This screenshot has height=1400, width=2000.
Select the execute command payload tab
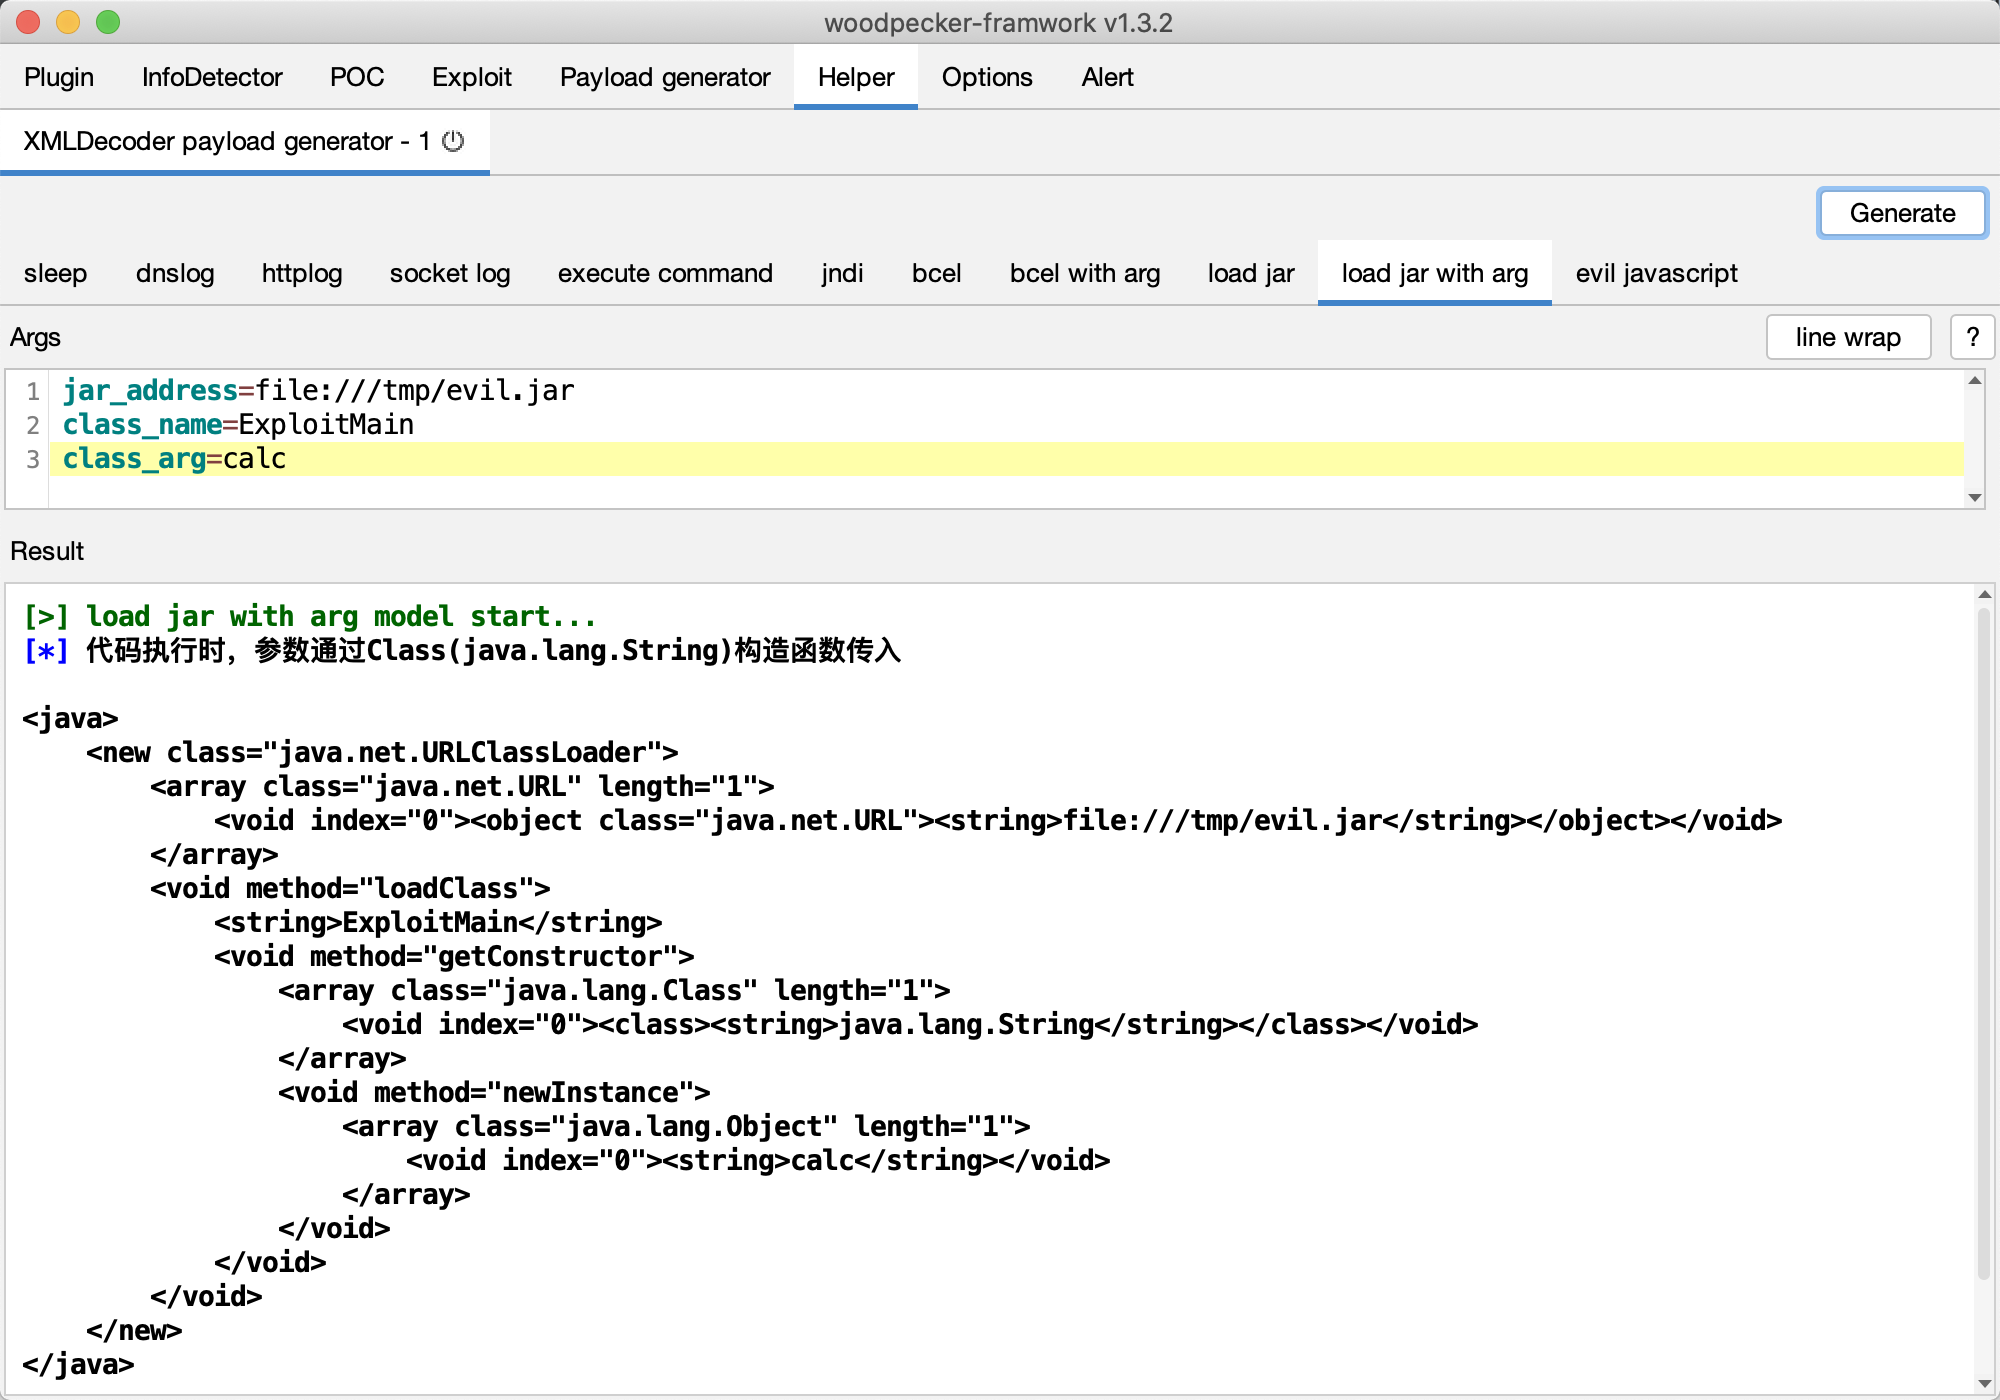click(665, 273)
